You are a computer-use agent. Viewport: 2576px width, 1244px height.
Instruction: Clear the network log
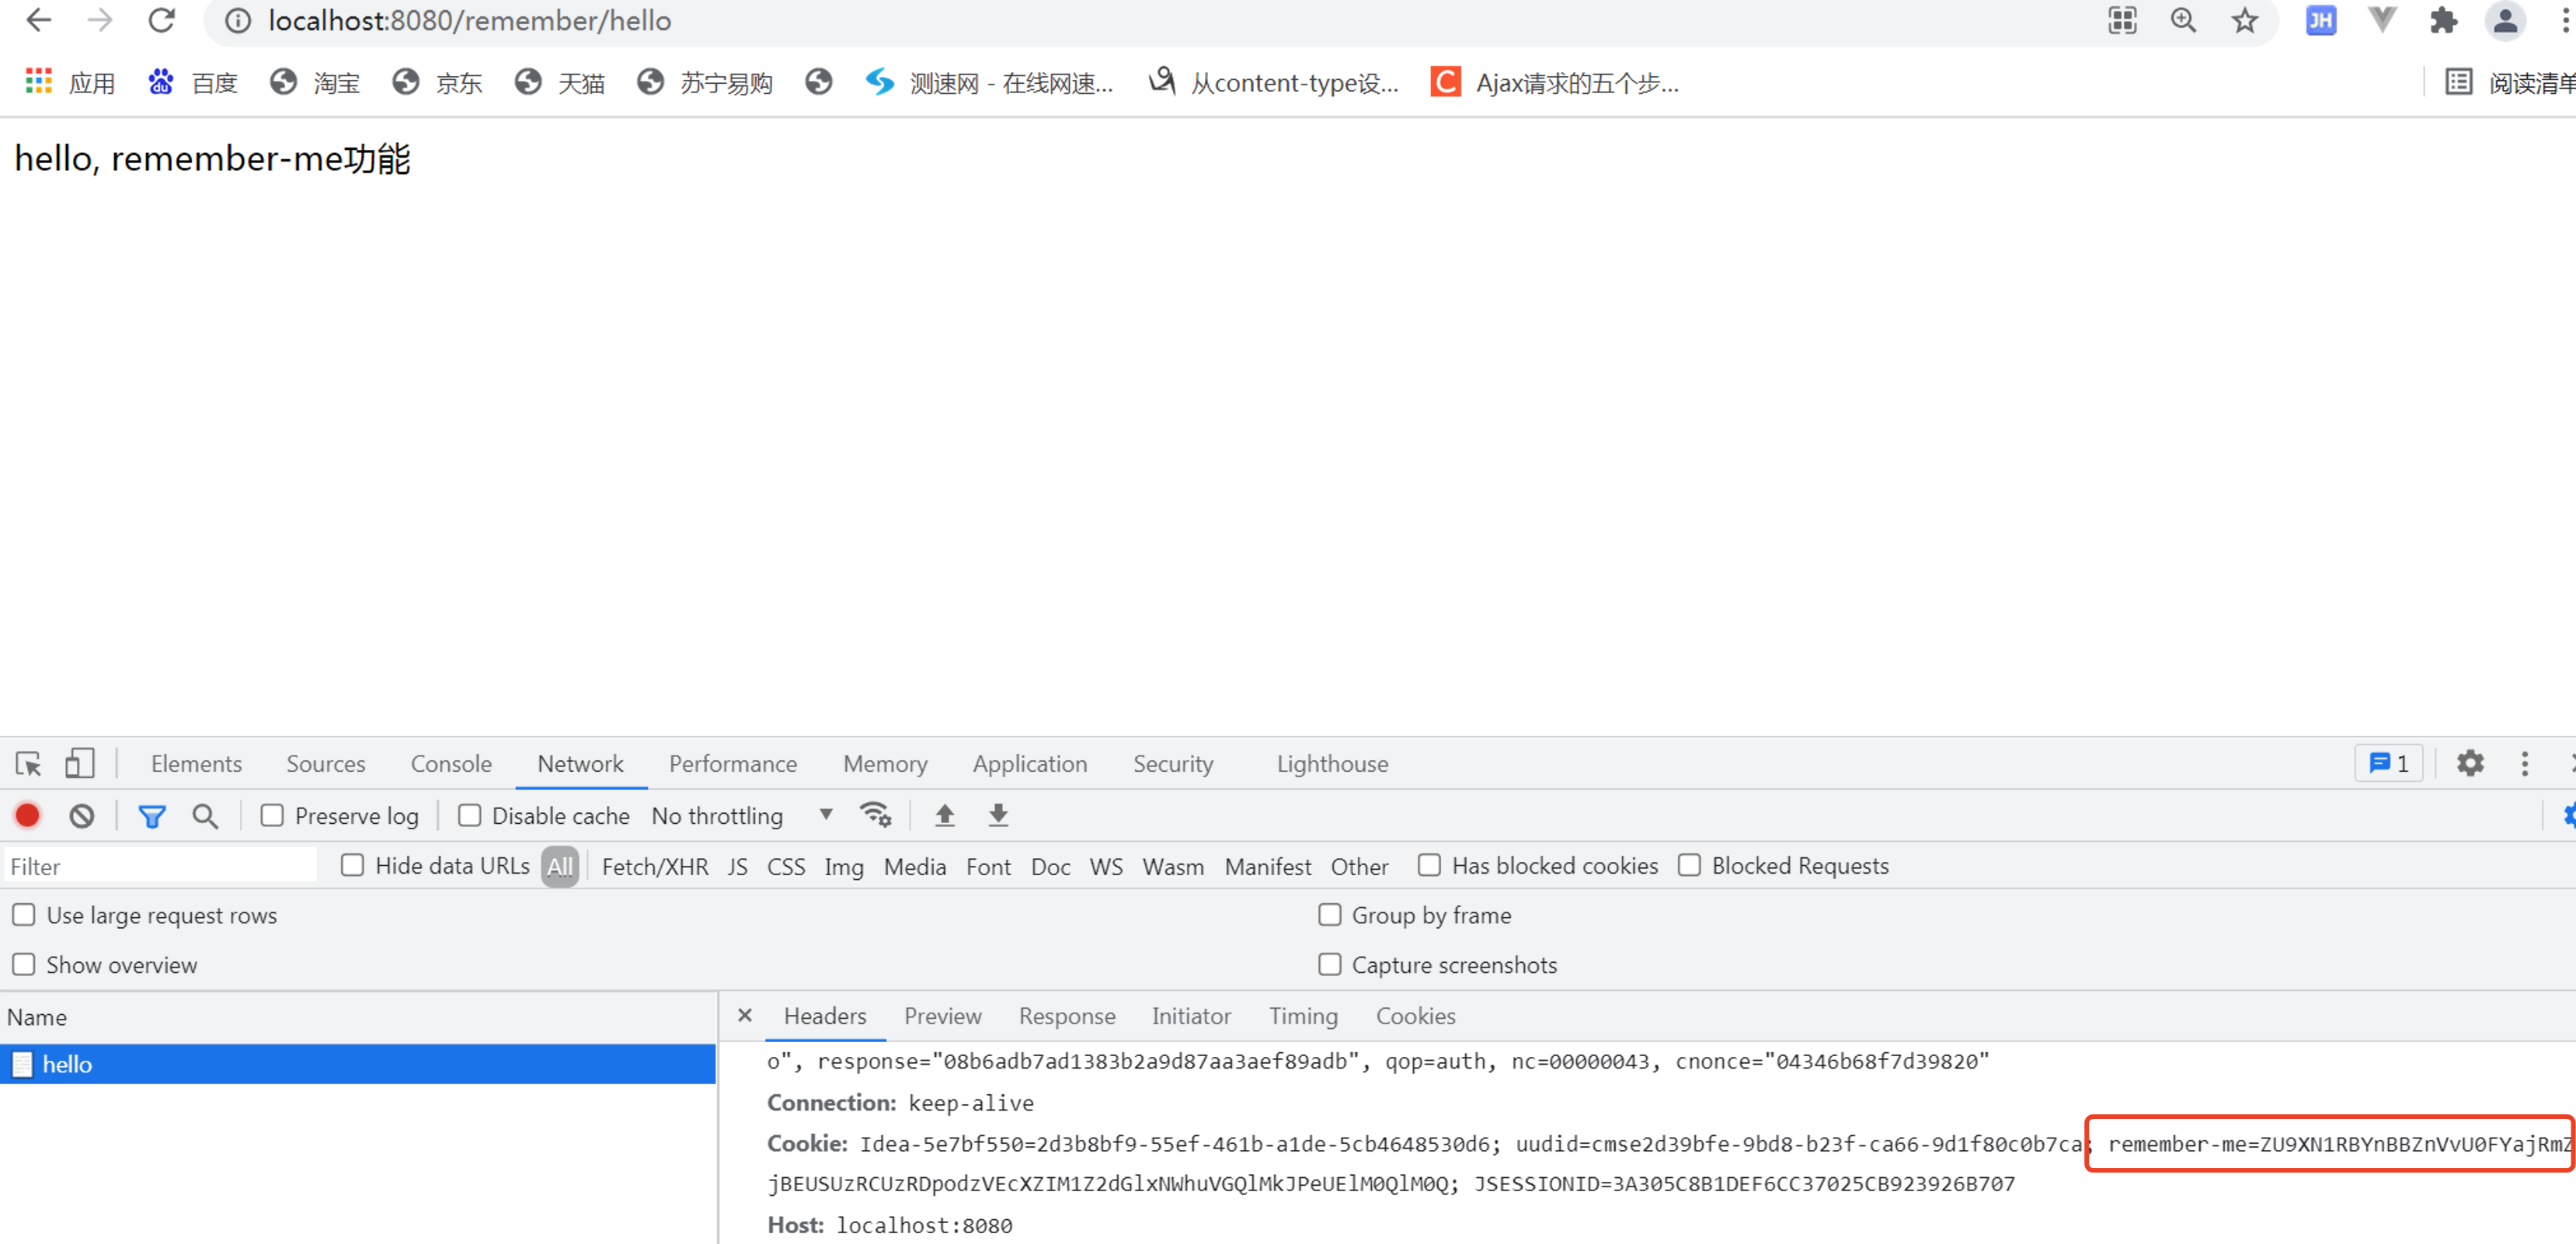pos(82,816)
